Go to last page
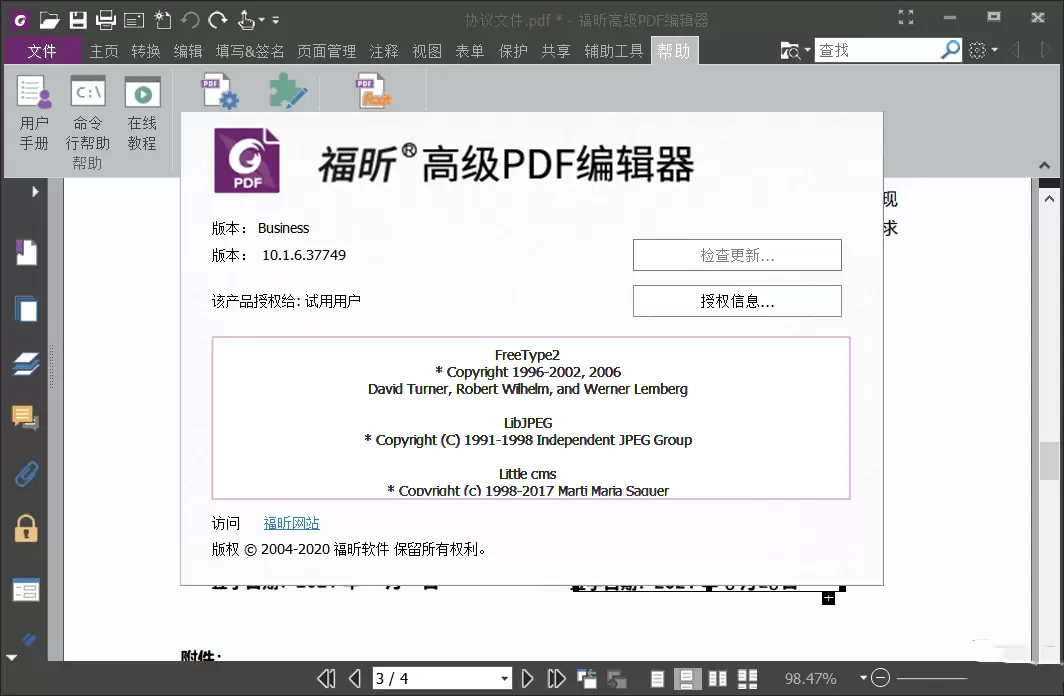Screen dimensions: 1064x696 (x=556, y=678)
